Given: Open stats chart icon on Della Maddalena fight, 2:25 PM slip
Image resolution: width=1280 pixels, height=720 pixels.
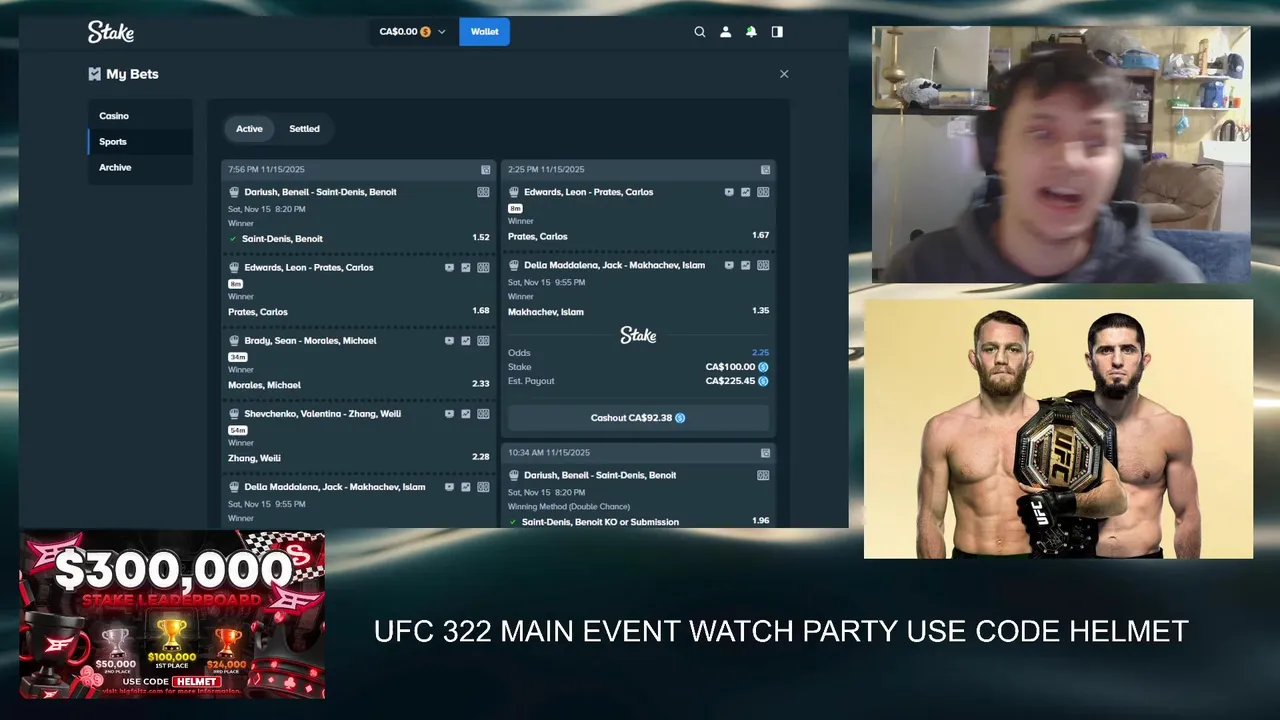Looking at the screenshot, I should pyautogui.click(x=746, y=266).
